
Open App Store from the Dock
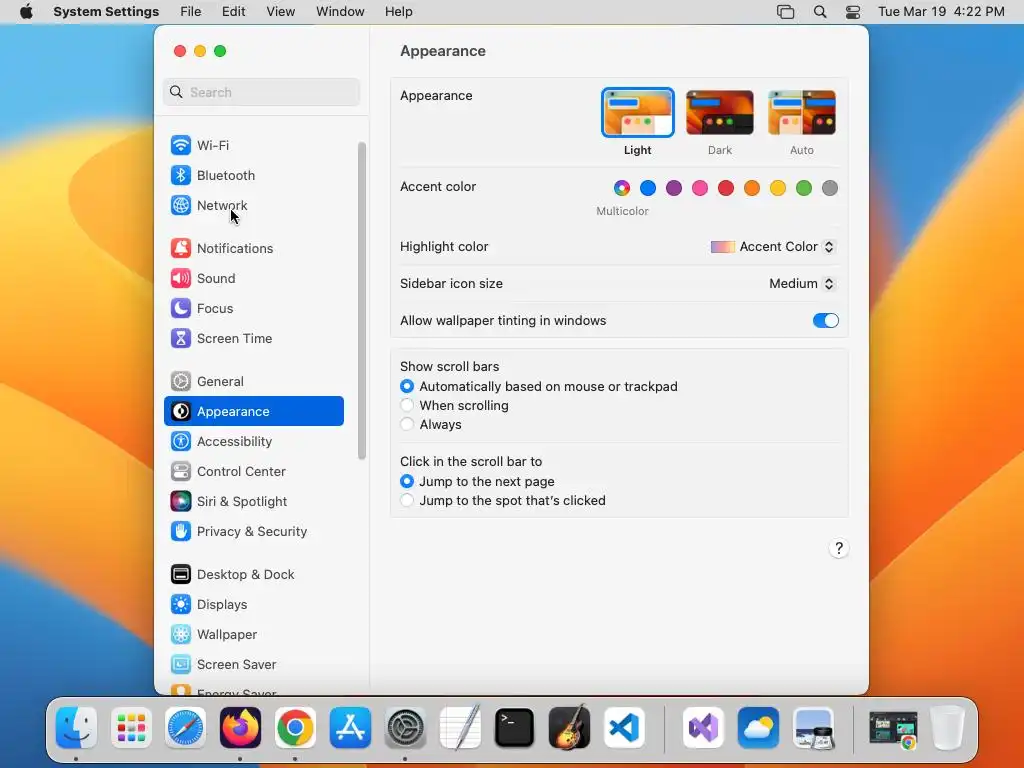pos(350,728)
